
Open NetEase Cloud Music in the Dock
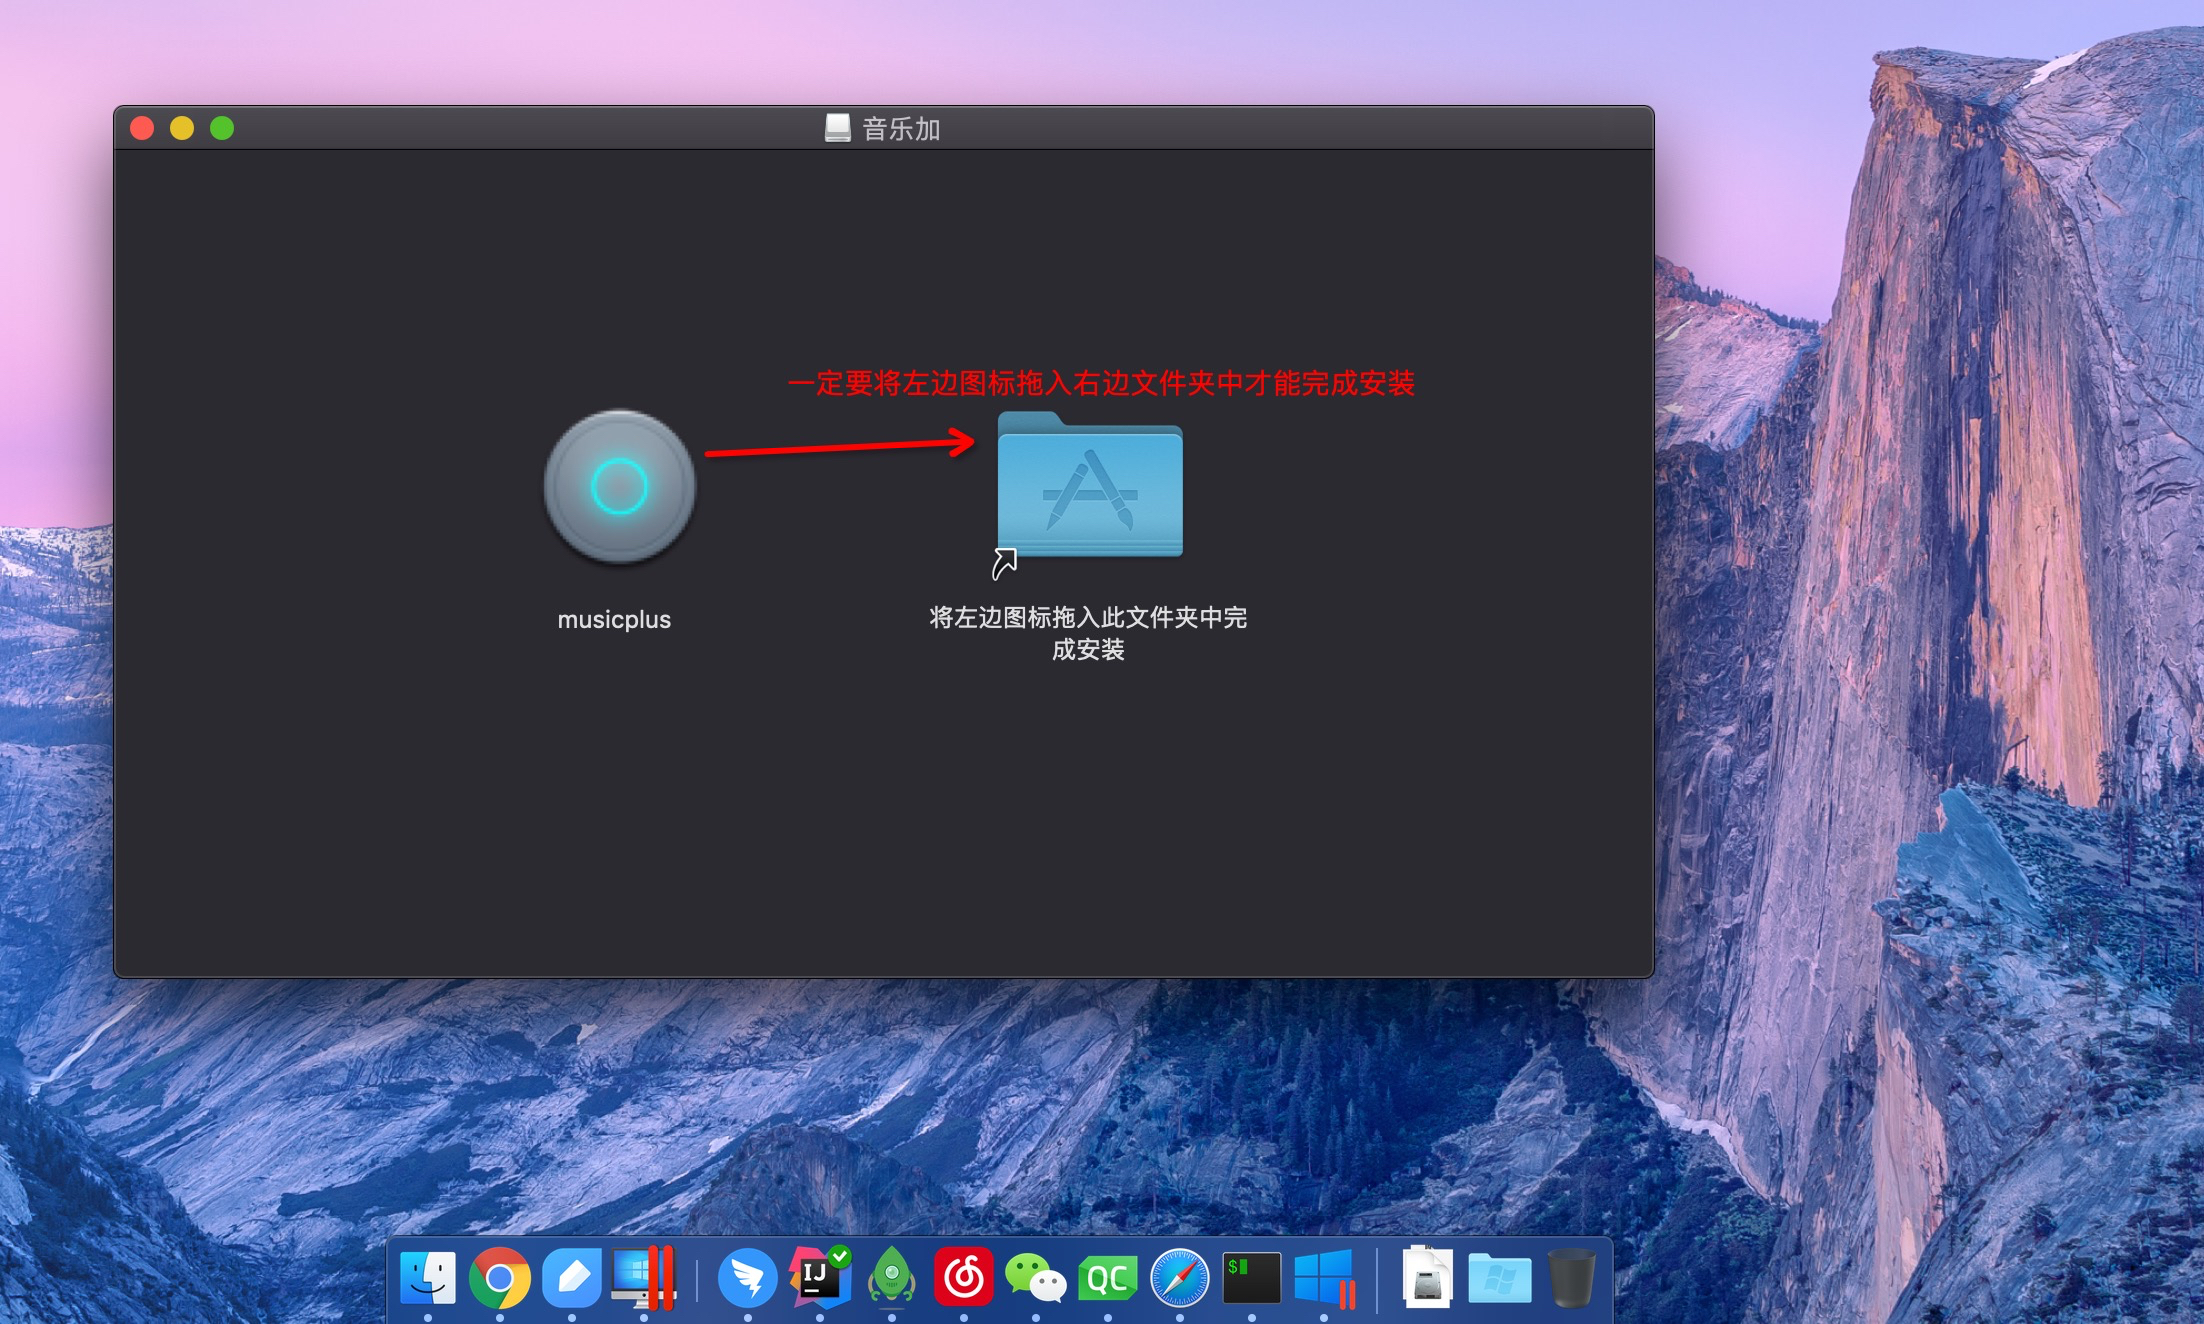click(964, 1278)
